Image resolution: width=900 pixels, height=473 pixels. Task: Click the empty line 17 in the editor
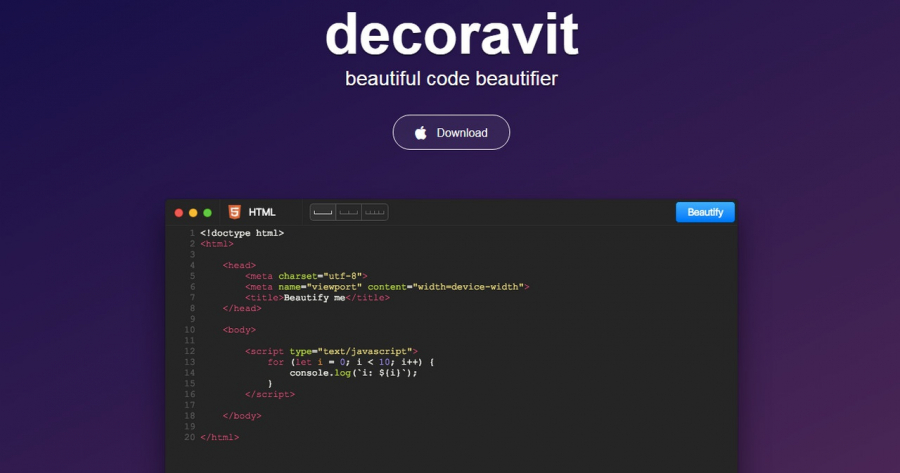coord(468,405)
